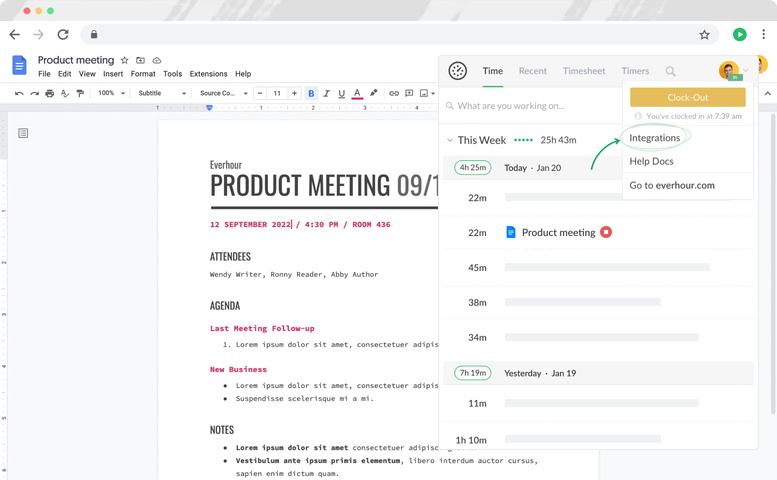777x480 pixels.
Task: Switch to the Timesheet tab
Action: [x=584, y=71]
